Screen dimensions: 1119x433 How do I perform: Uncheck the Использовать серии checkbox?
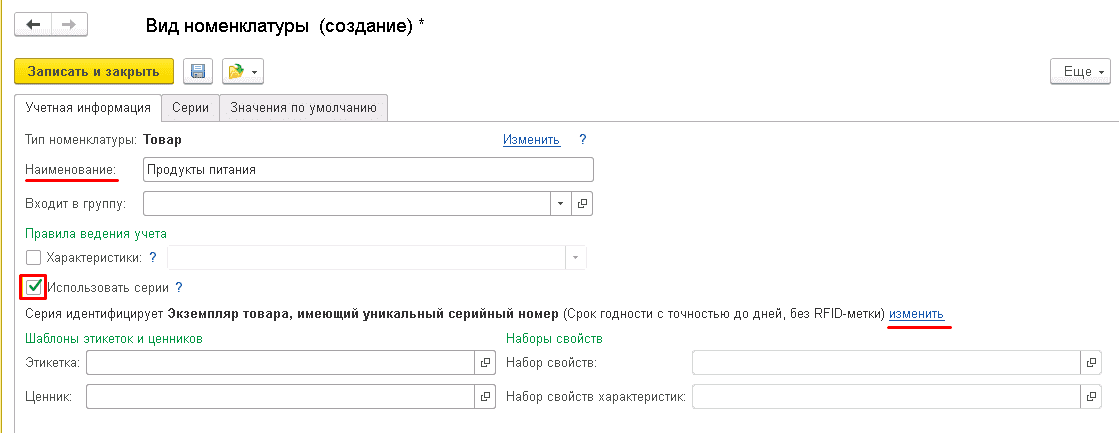(34, 287)
